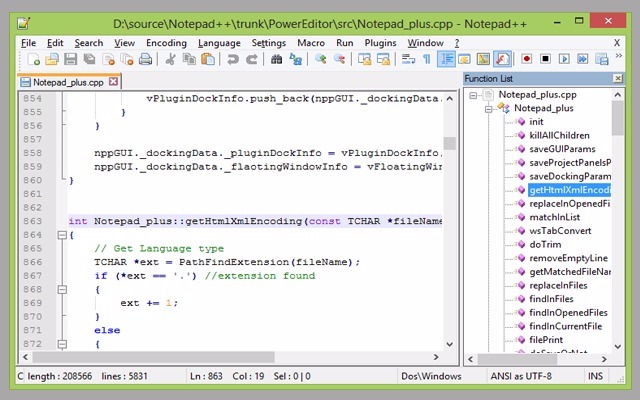Open Find with the binoculars icon

[x=276, y=59]
